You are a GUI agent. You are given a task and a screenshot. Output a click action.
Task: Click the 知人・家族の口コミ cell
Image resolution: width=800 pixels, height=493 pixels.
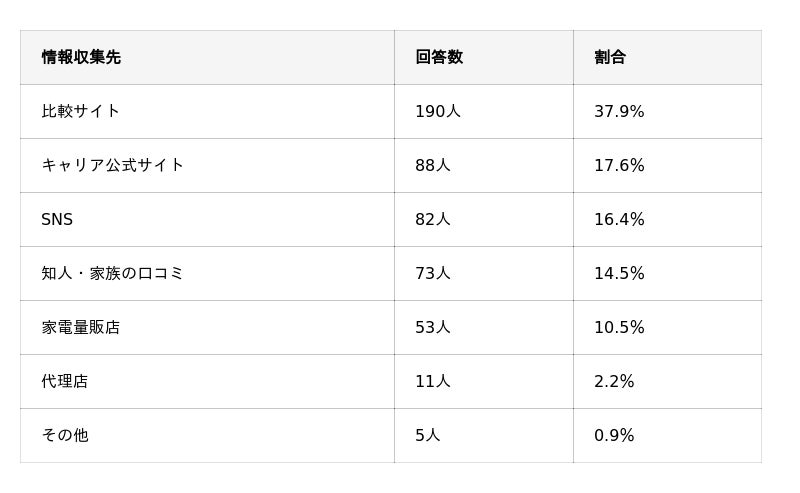click(112, 273)
